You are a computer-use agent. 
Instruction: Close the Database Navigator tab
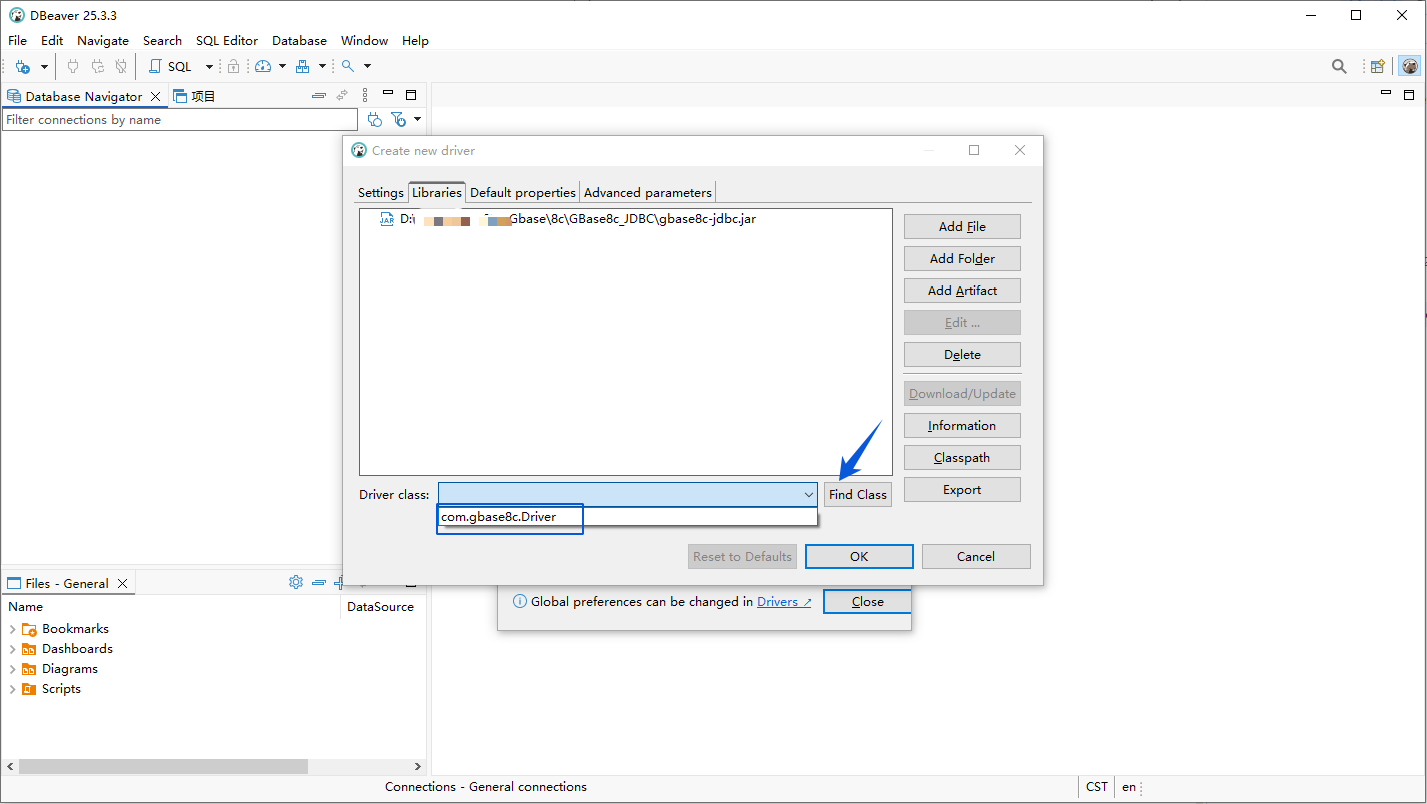[x=155, y=96]
